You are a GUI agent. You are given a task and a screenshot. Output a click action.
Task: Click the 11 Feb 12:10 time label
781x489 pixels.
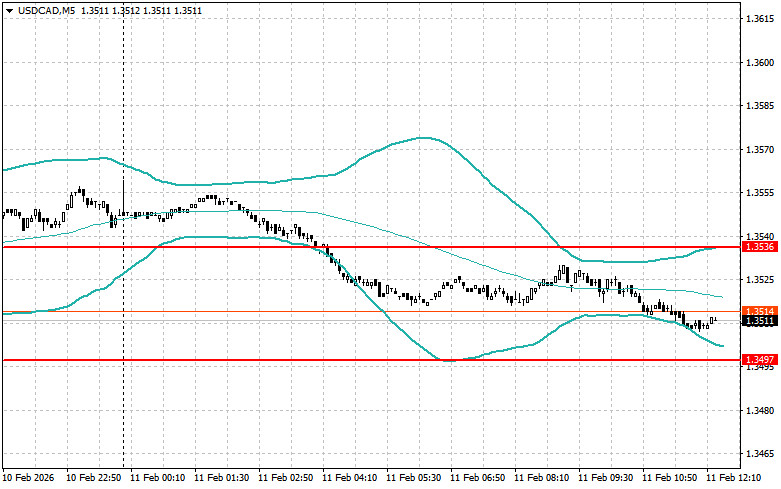click(x=735, y=478)
